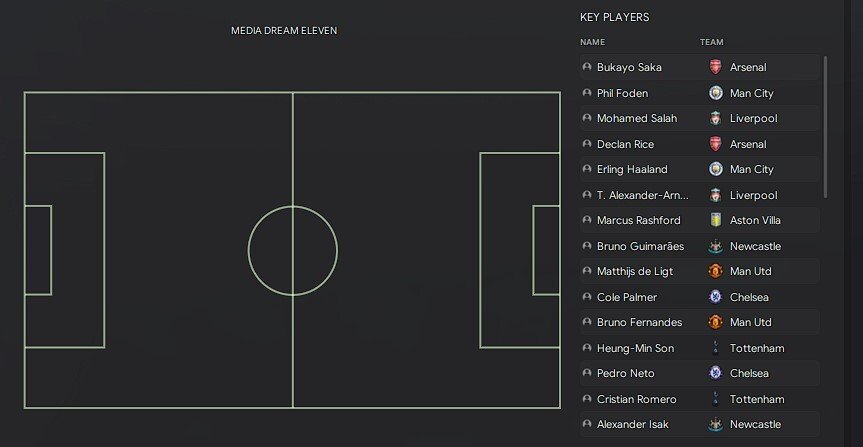Screen dimensions: 863x447
Task: Click Newcastle badge in Bruno Guimarães row
Action: click(715, 246)
